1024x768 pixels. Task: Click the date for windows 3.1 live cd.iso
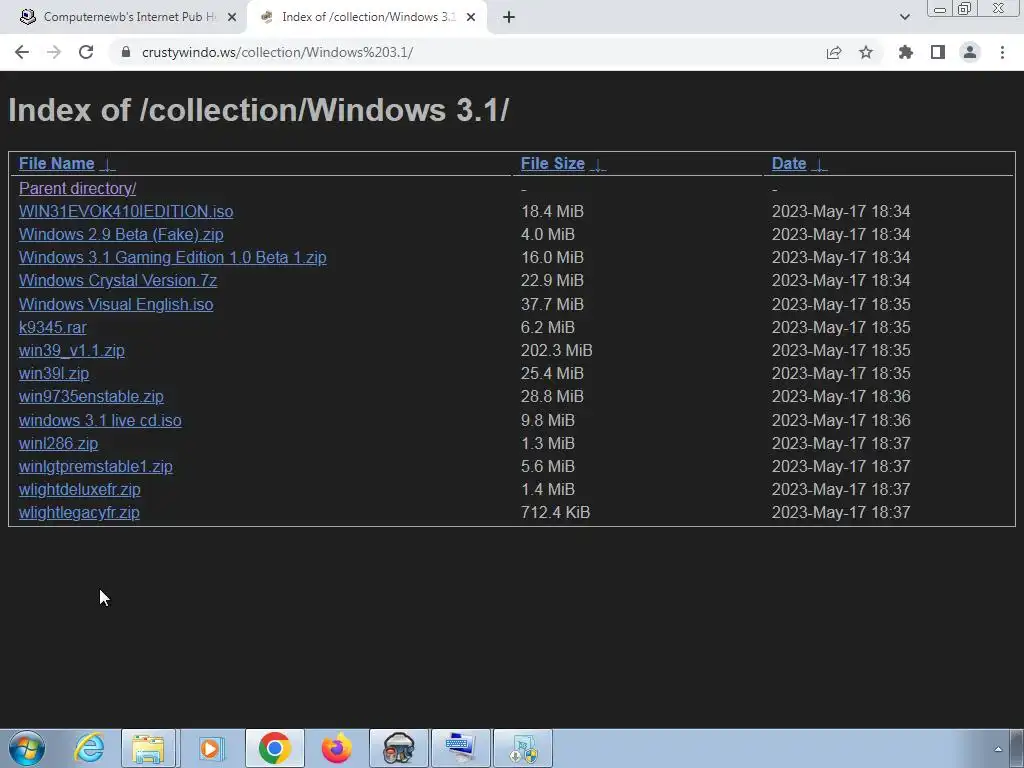point(840,421)
